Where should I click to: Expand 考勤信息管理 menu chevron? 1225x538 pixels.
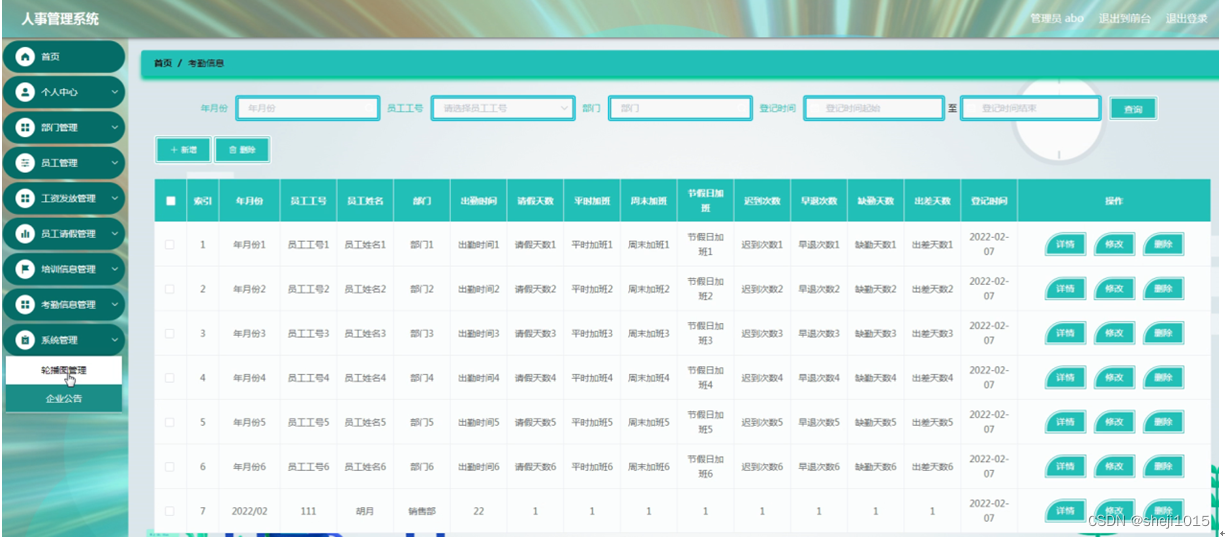pyautogui.click(x=114, y=305)
